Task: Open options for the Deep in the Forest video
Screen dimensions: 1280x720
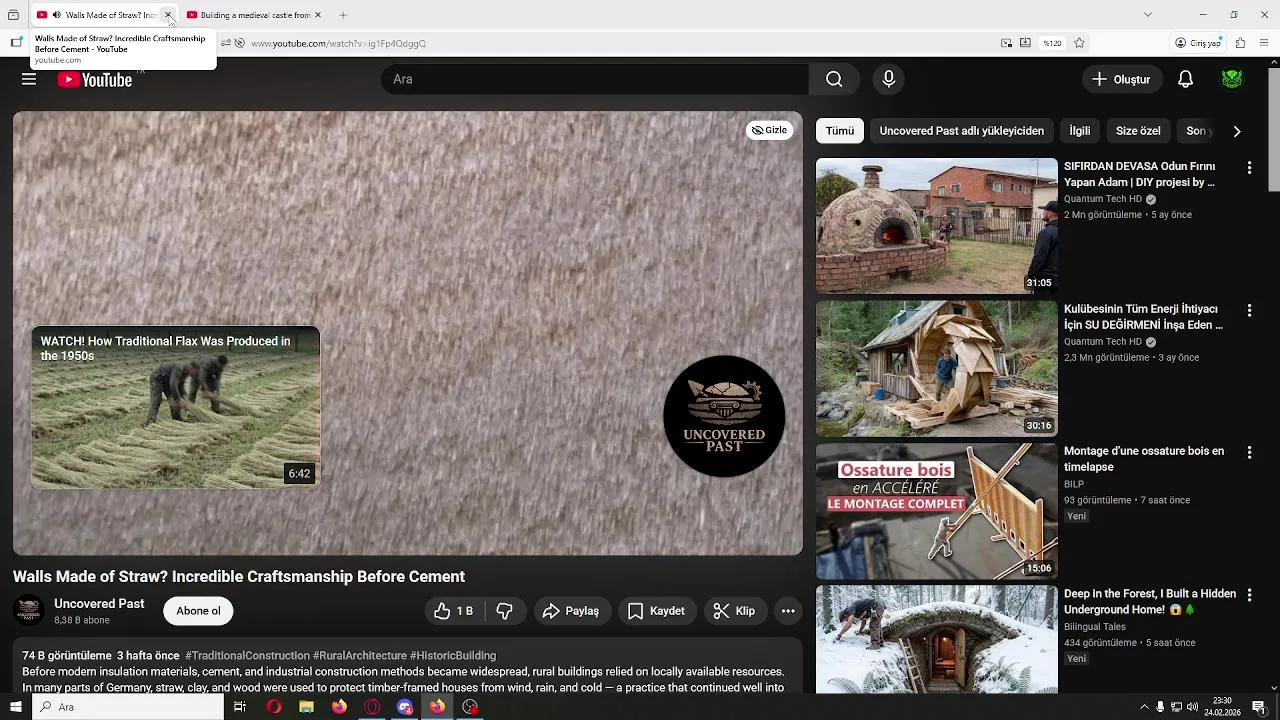Action: coord(1249,595)
